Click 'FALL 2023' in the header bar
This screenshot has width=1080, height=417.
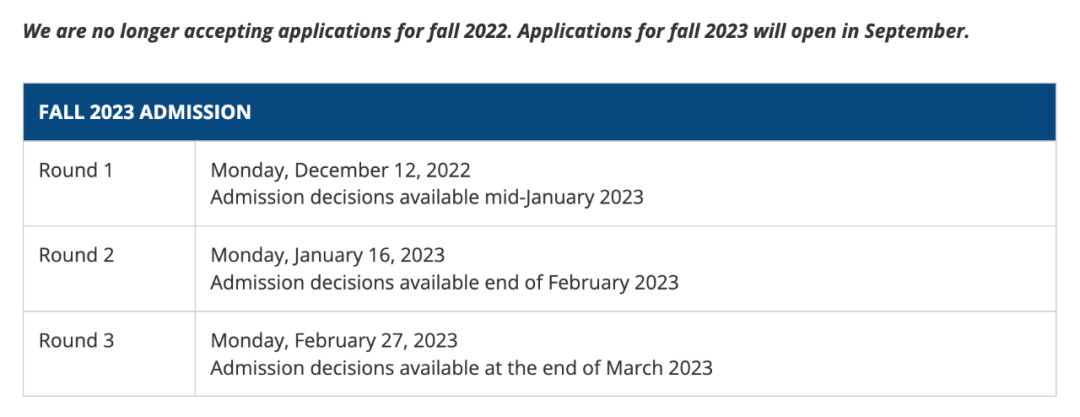(86, 112)
